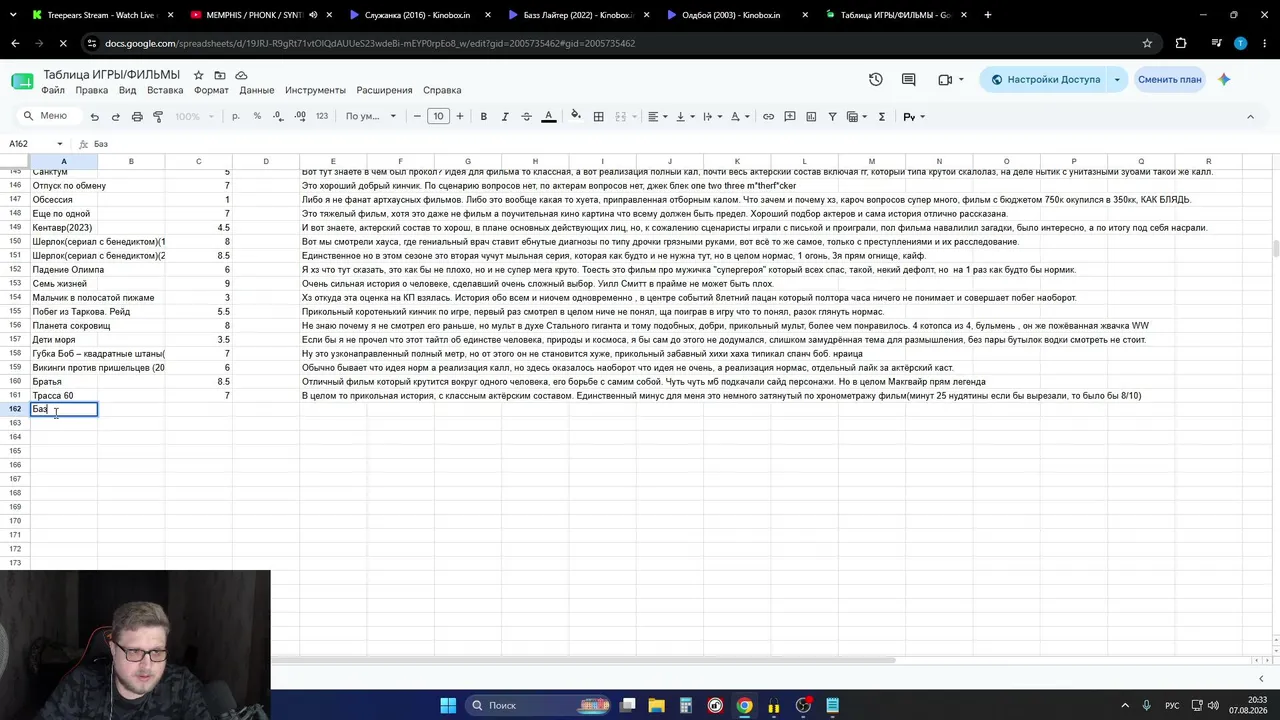Click cell containing Трасса 60
This screenshot has width=1280, height=720.
pyautogui.click(x=64, y=396)
